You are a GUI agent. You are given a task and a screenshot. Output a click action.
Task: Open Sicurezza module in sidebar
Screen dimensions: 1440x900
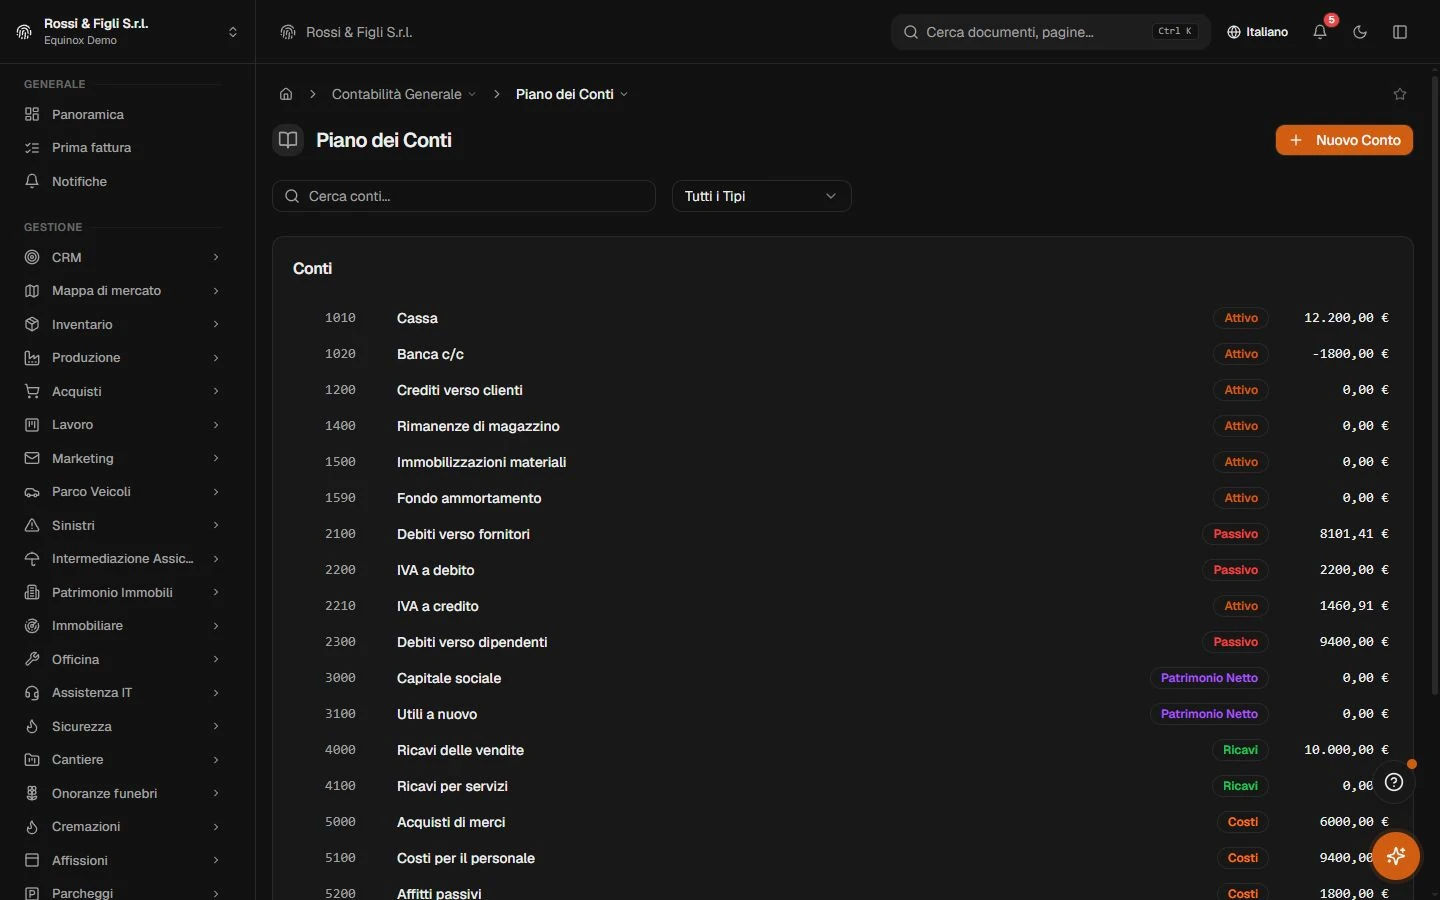(122, 726)
